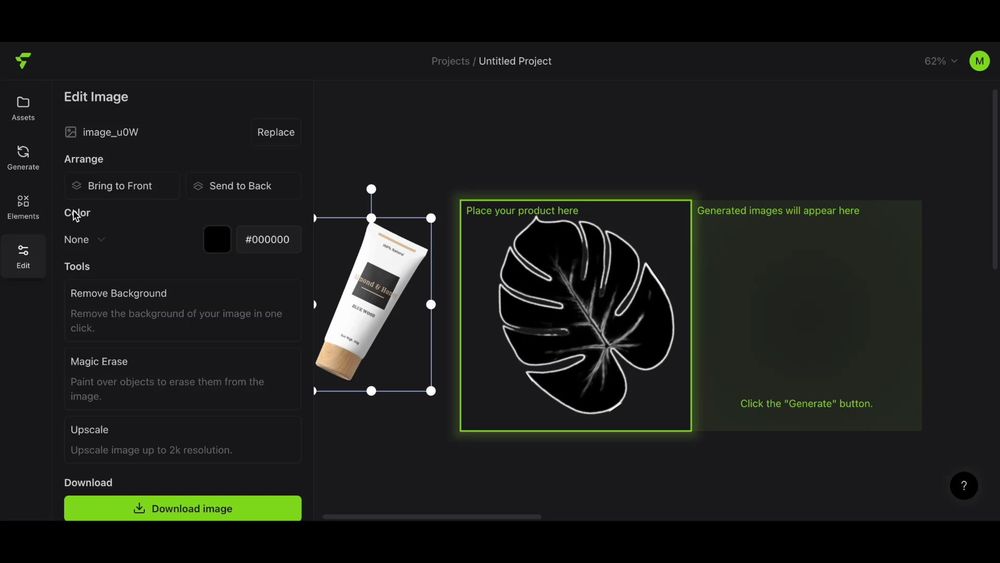Screen dimensions: 1000x563
Task: Select the Edit sidebar tab
Action: tap(23, 256)
